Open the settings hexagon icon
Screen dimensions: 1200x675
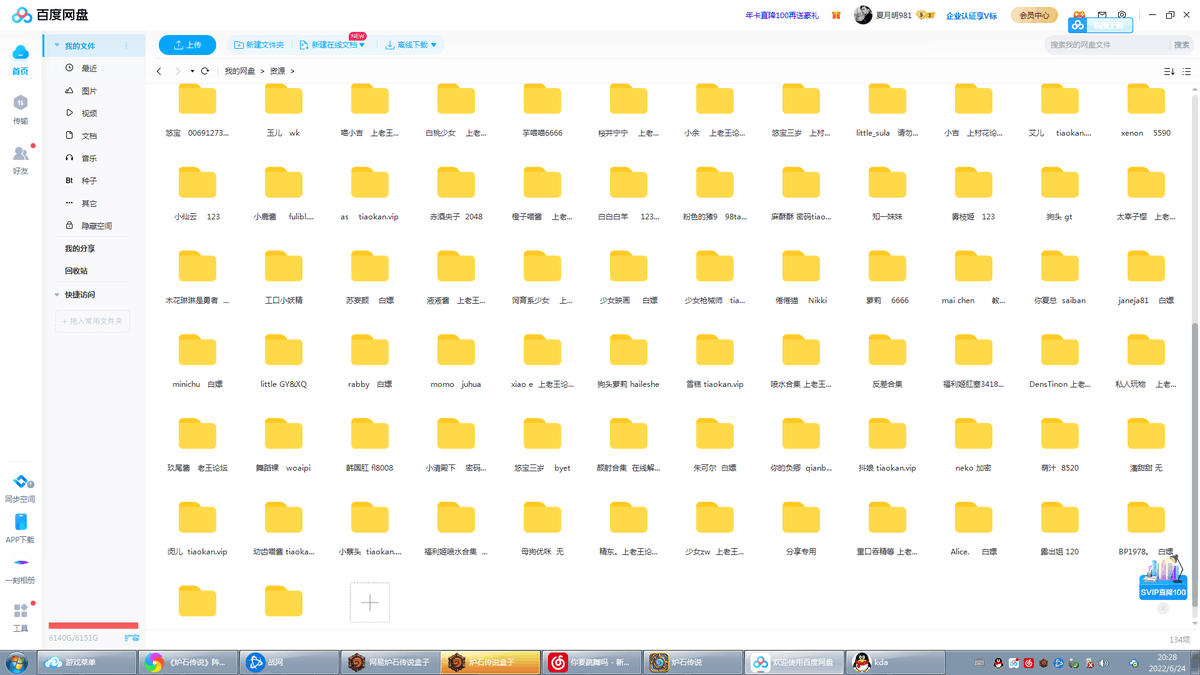click(1122, 15)
